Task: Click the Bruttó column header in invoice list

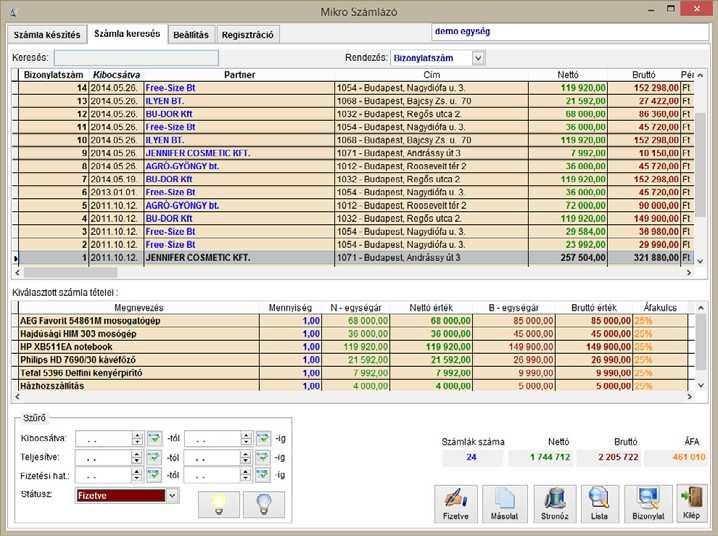Action: (644, 75)
